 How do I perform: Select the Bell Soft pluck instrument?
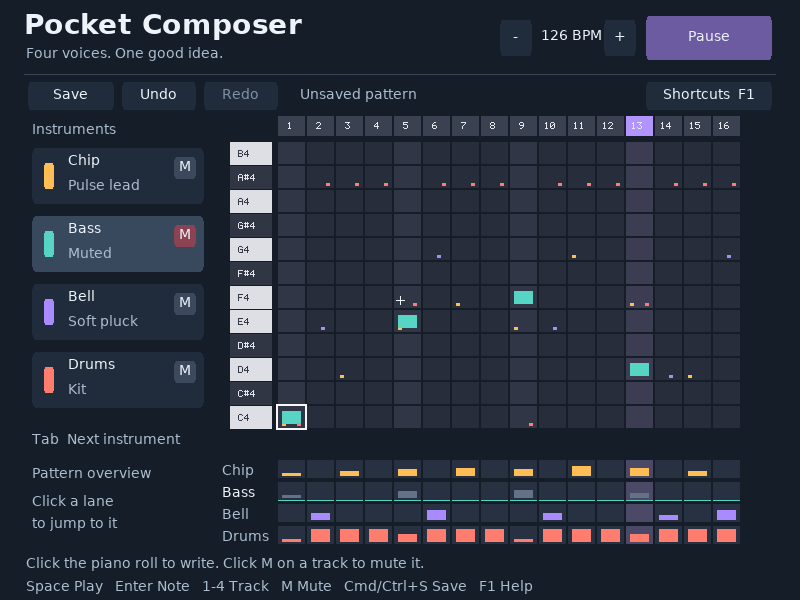point(118,312)
